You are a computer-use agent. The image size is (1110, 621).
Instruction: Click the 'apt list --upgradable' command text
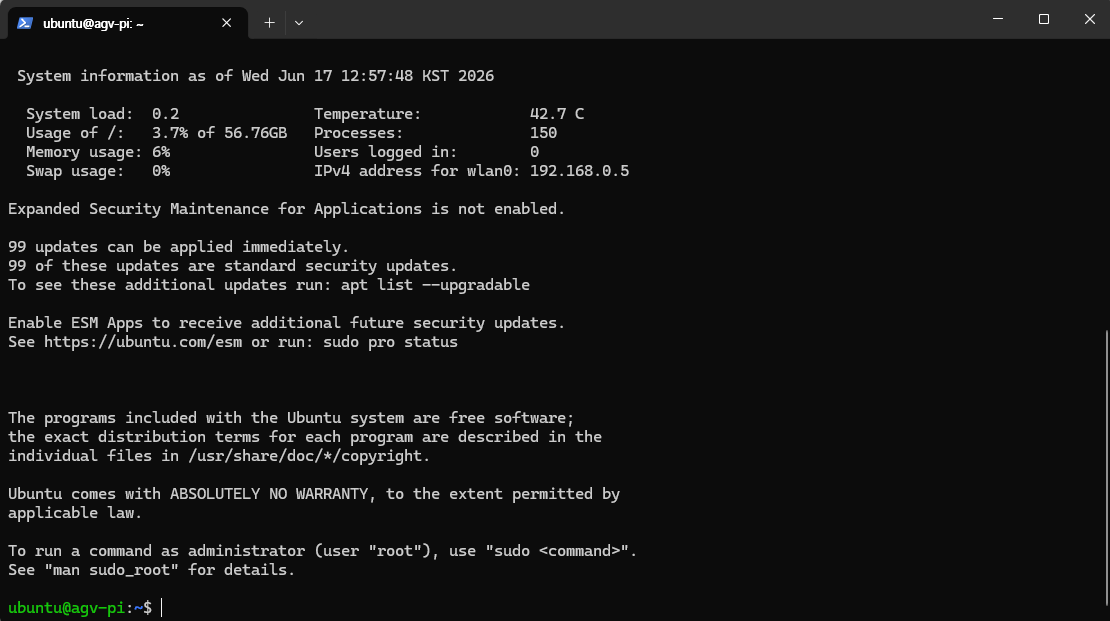click(x=435, y=285)
